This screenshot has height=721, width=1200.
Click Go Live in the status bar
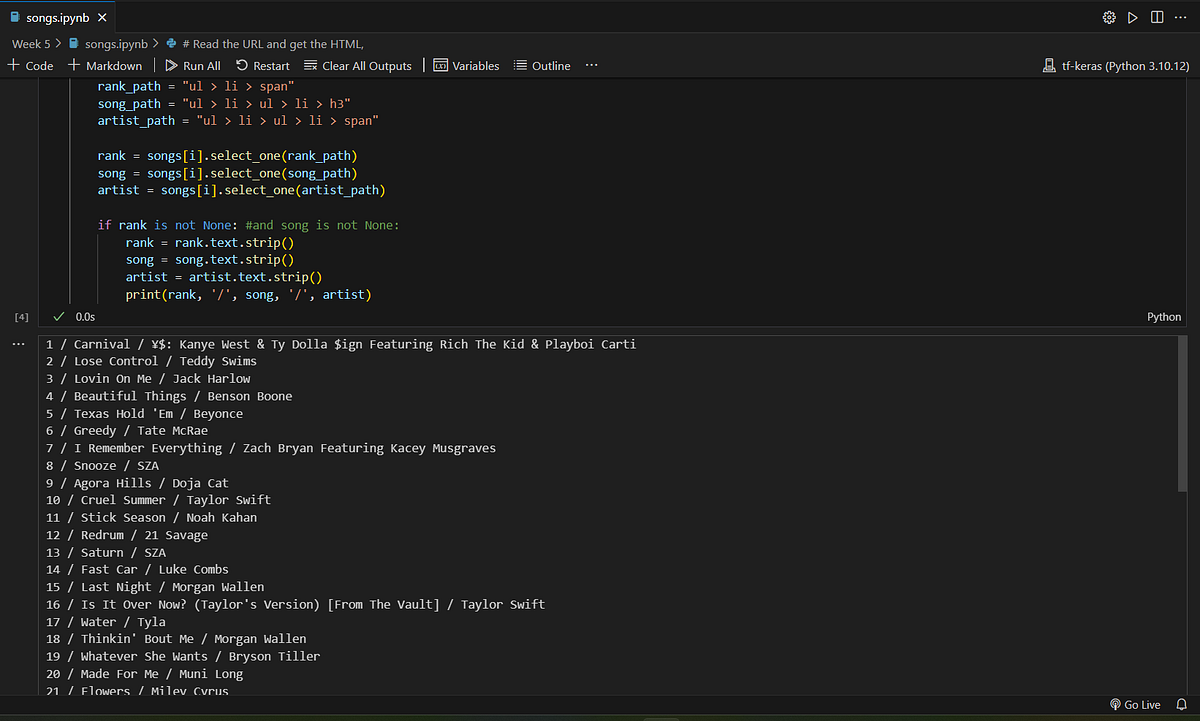pos(1134,704)
